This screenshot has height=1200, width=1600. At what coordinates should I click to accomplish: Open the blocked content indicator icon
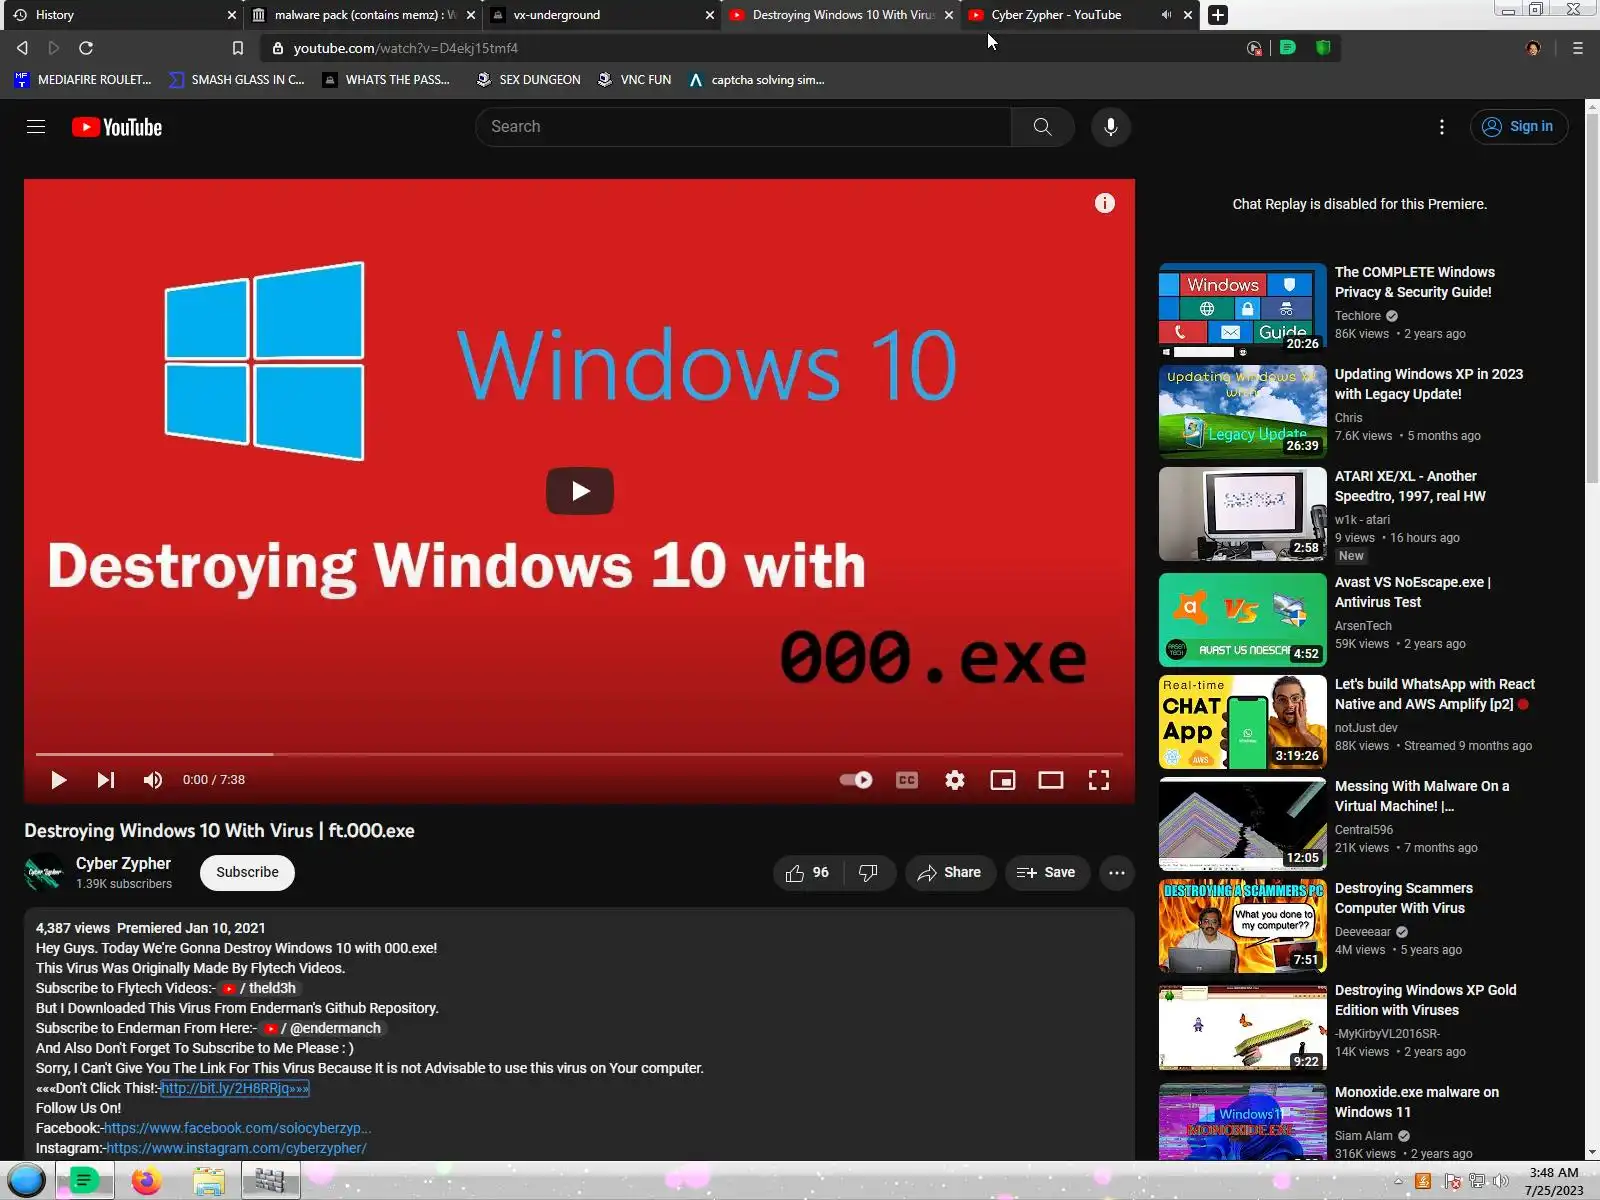(1254, 48)
